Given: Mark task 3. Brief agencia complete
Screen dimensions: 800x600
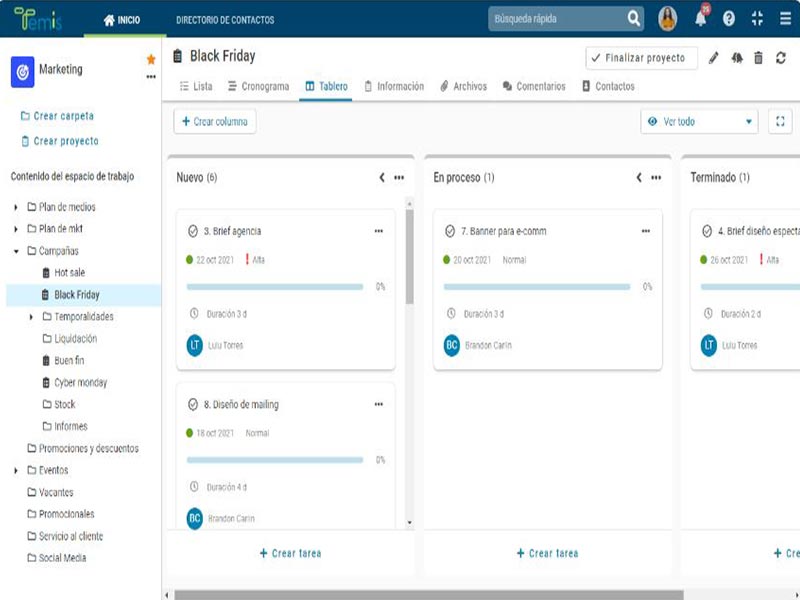Looking at the screenshot, I should [x=193, y=231].
